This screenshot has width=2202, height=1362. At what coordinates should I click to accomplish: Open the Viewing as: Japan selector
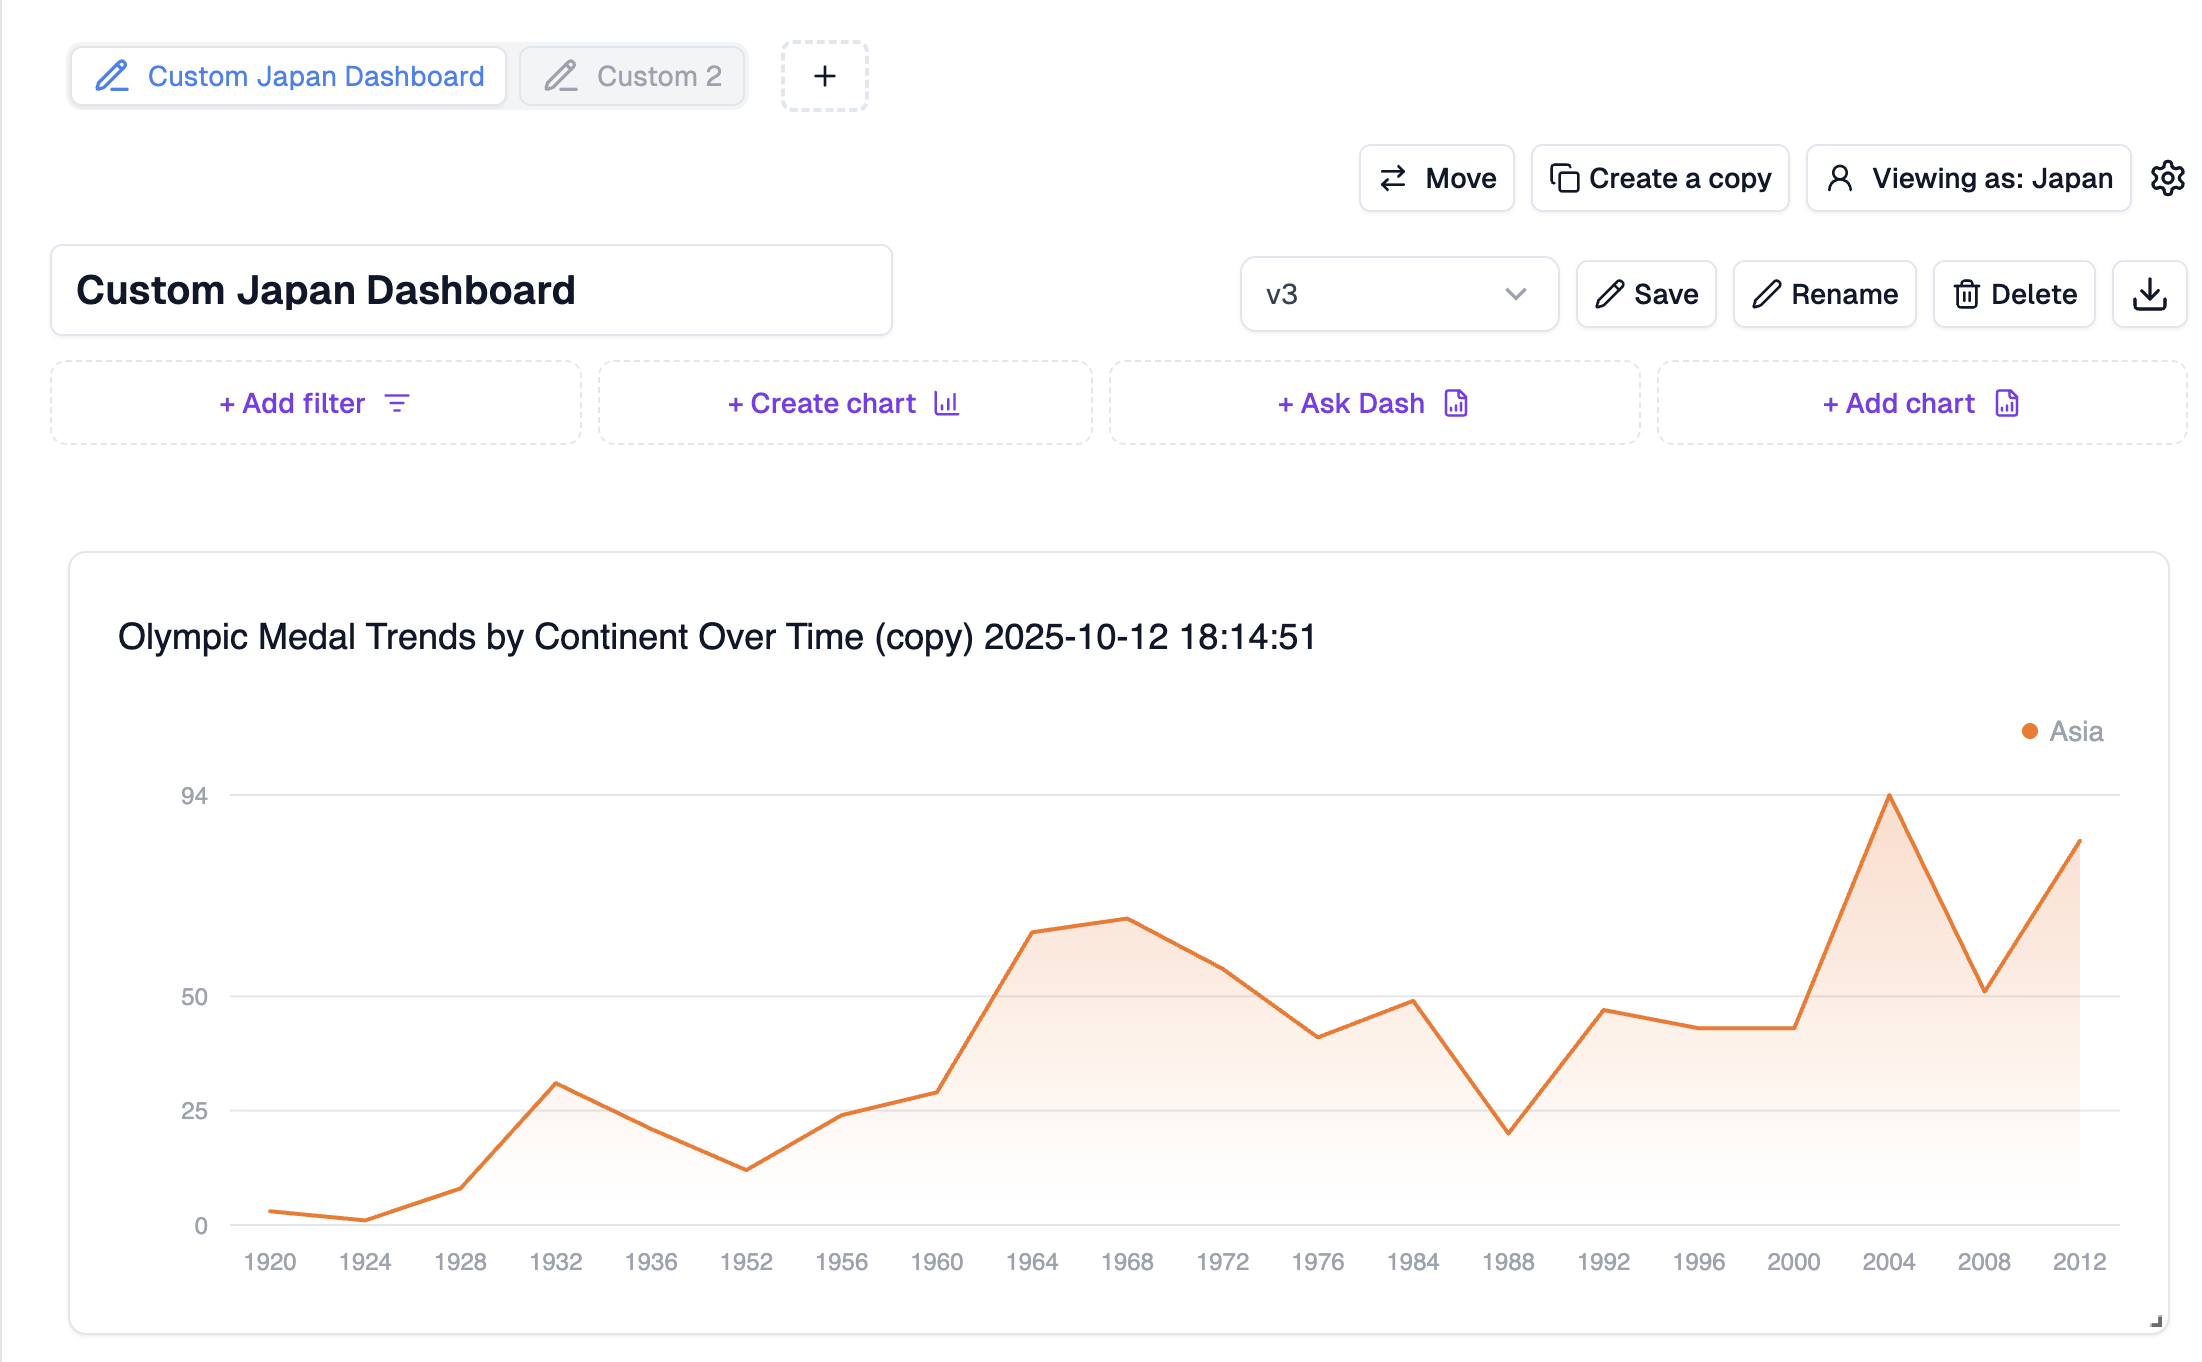coord(1968,178)
